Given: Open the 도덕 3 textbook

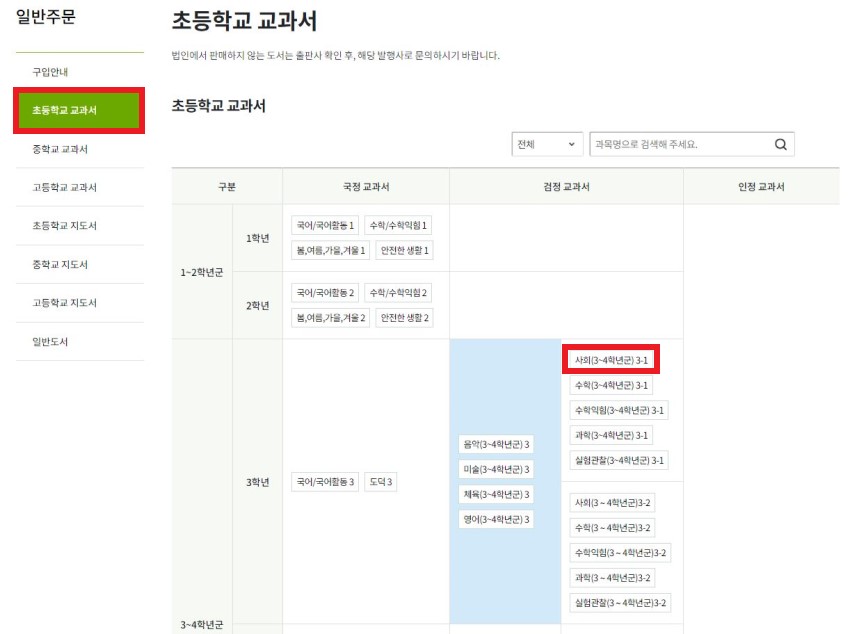Looking at the screenshot, I should click(378, 481).
